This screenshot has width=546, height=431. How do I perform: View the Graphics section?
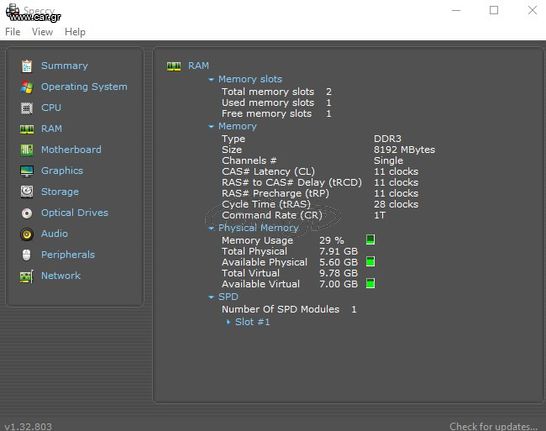pyautogui.click(x=62, y=171)
